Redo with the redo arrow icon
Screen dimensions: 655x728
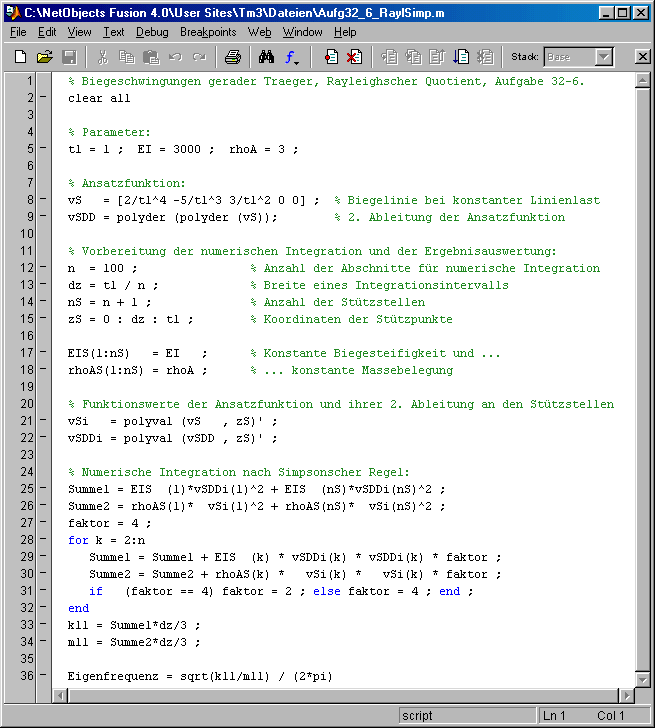[200, 57]
